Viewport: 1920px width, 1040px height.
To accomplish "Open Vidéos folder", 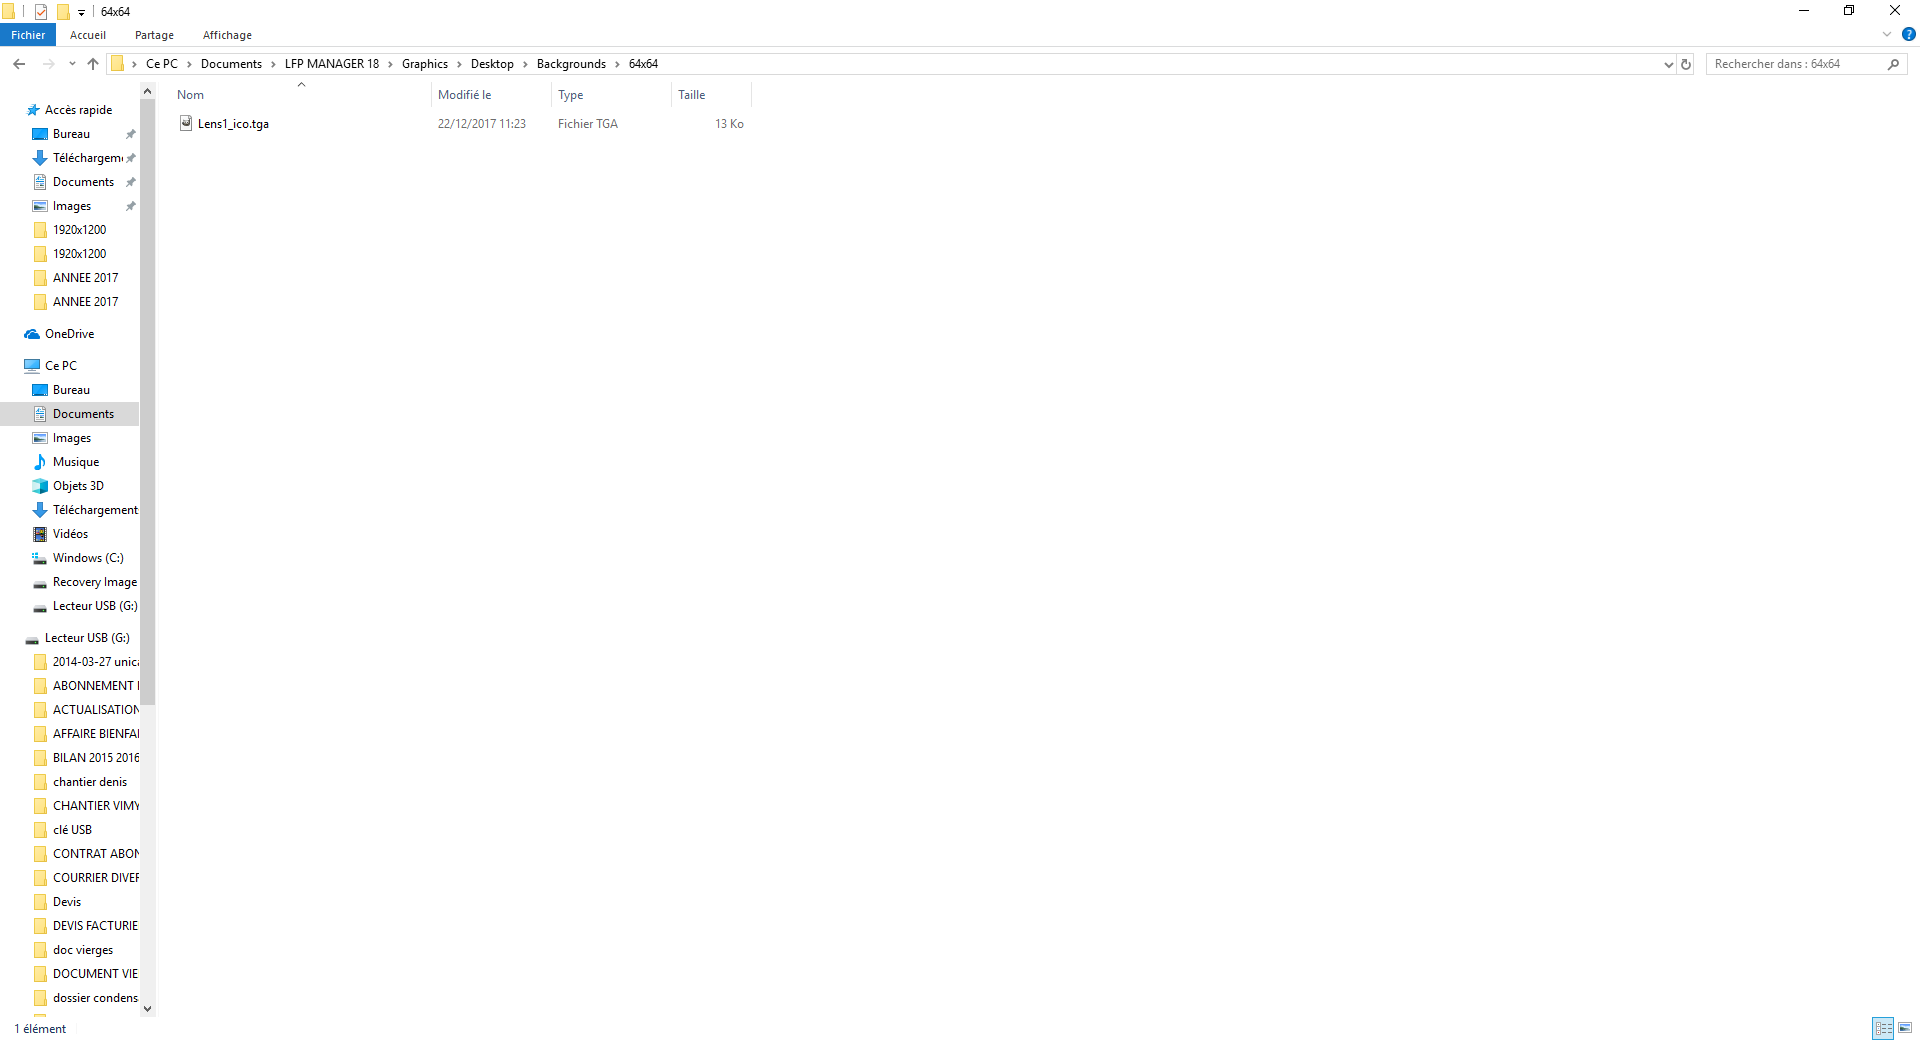I will (x=70, y=534).
